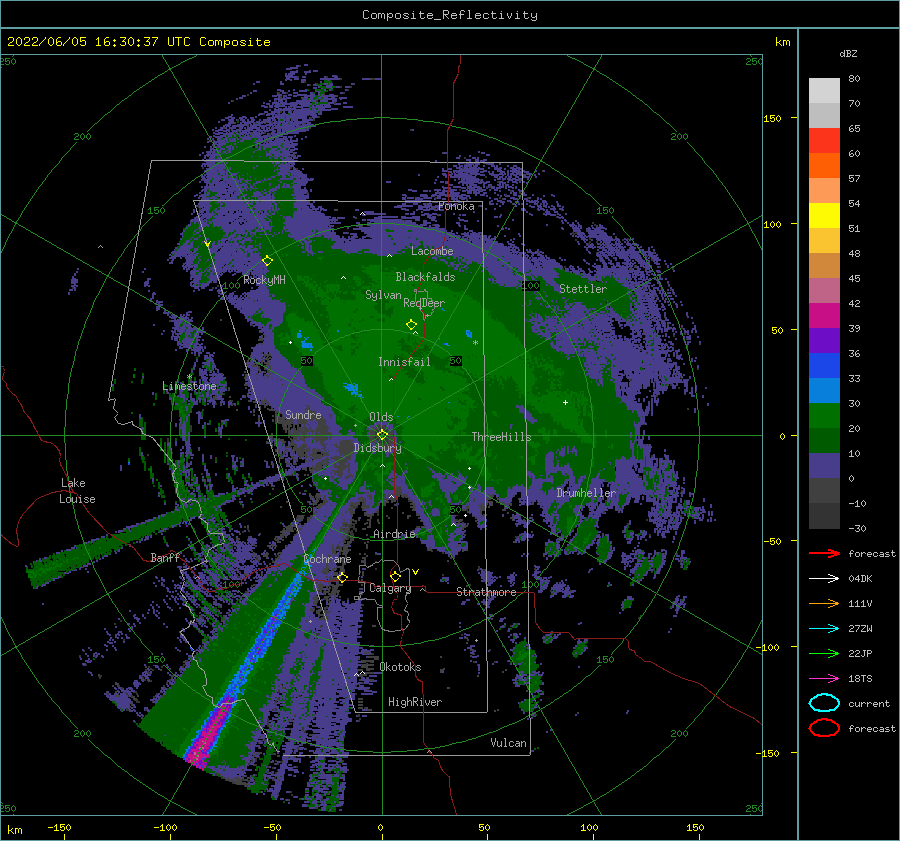Image resolution: width=900 pixels, height=841 pixels.
Task: Click the RockyMH label
Action: (x=264, y=280)
